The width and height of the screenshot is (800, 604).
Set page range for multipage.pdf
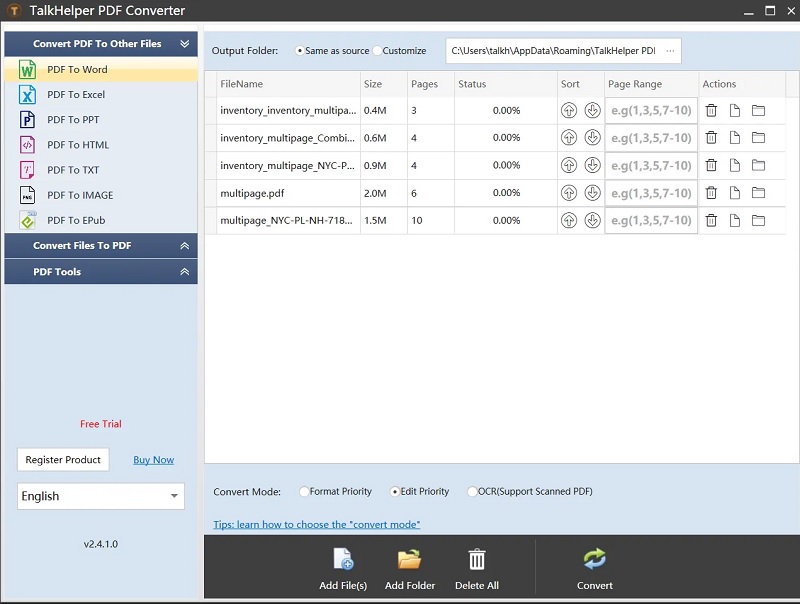pos(651,193)
